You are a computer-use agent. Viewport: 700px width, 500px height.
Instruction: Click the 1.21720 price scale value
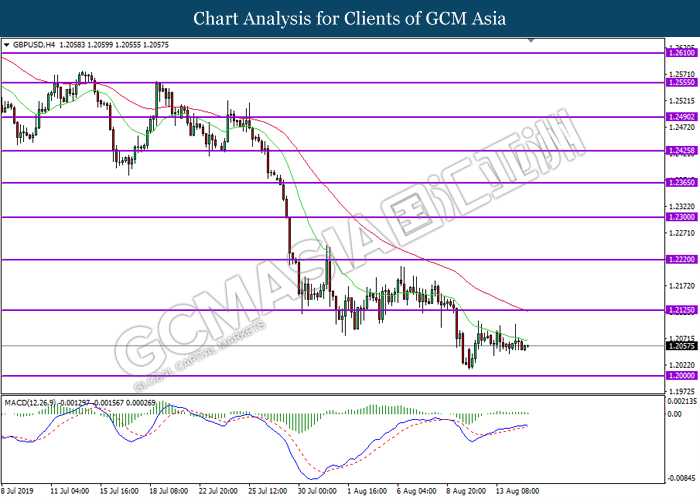[682, 286]
